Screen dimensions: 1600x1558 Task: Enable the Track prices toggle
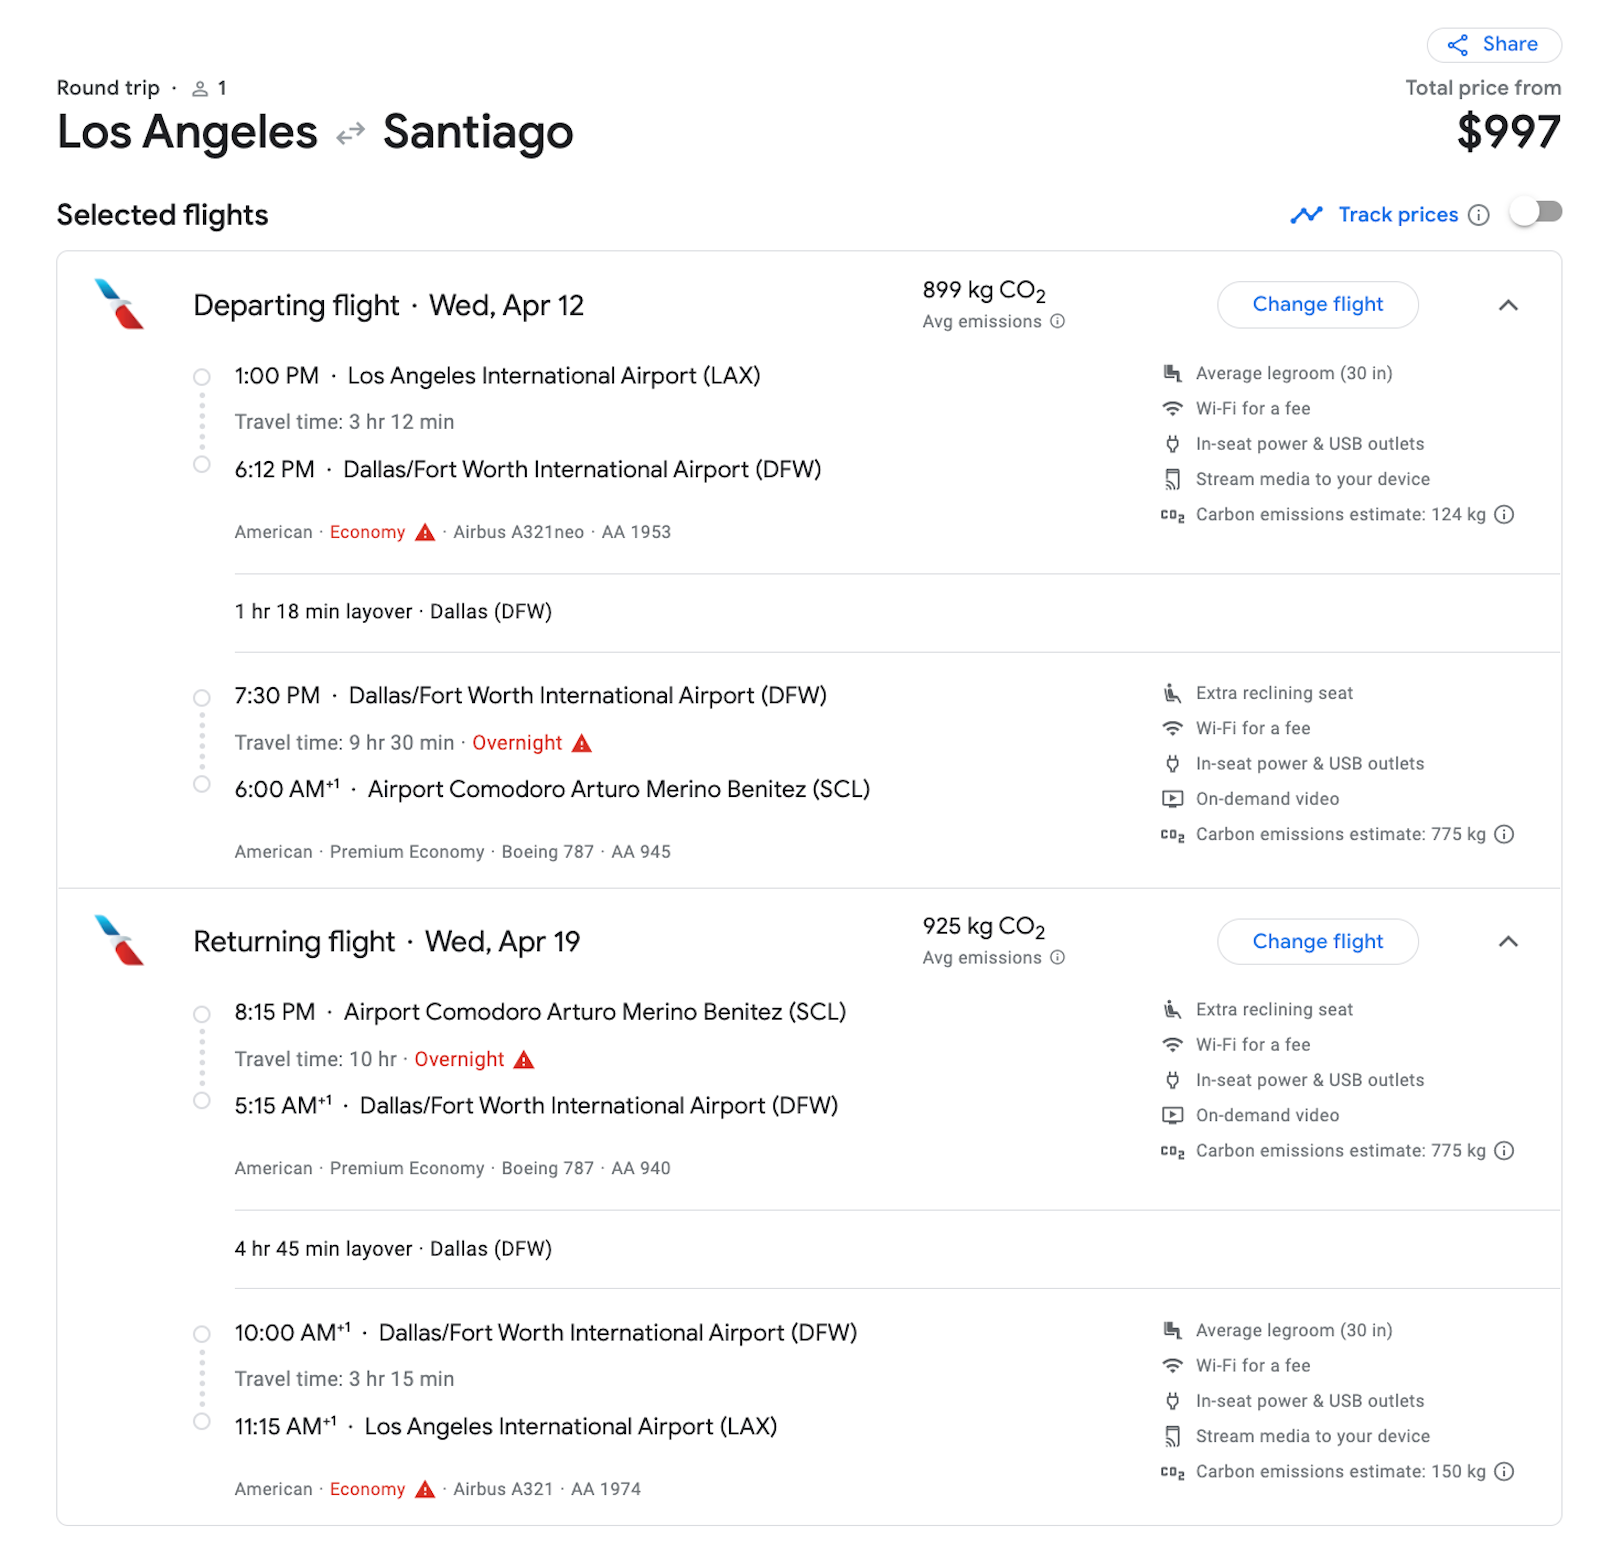pos(1537,212)
